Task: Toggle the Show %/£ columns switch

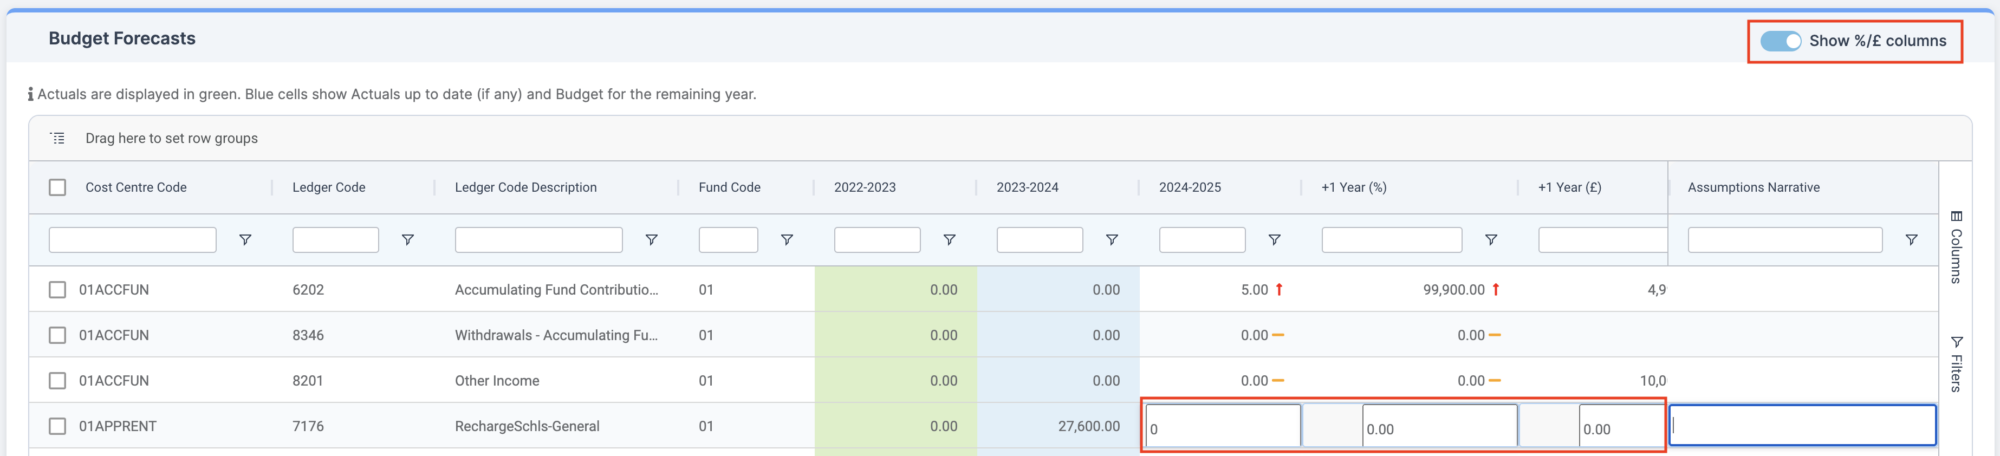Action: (x=1781, y=41)
